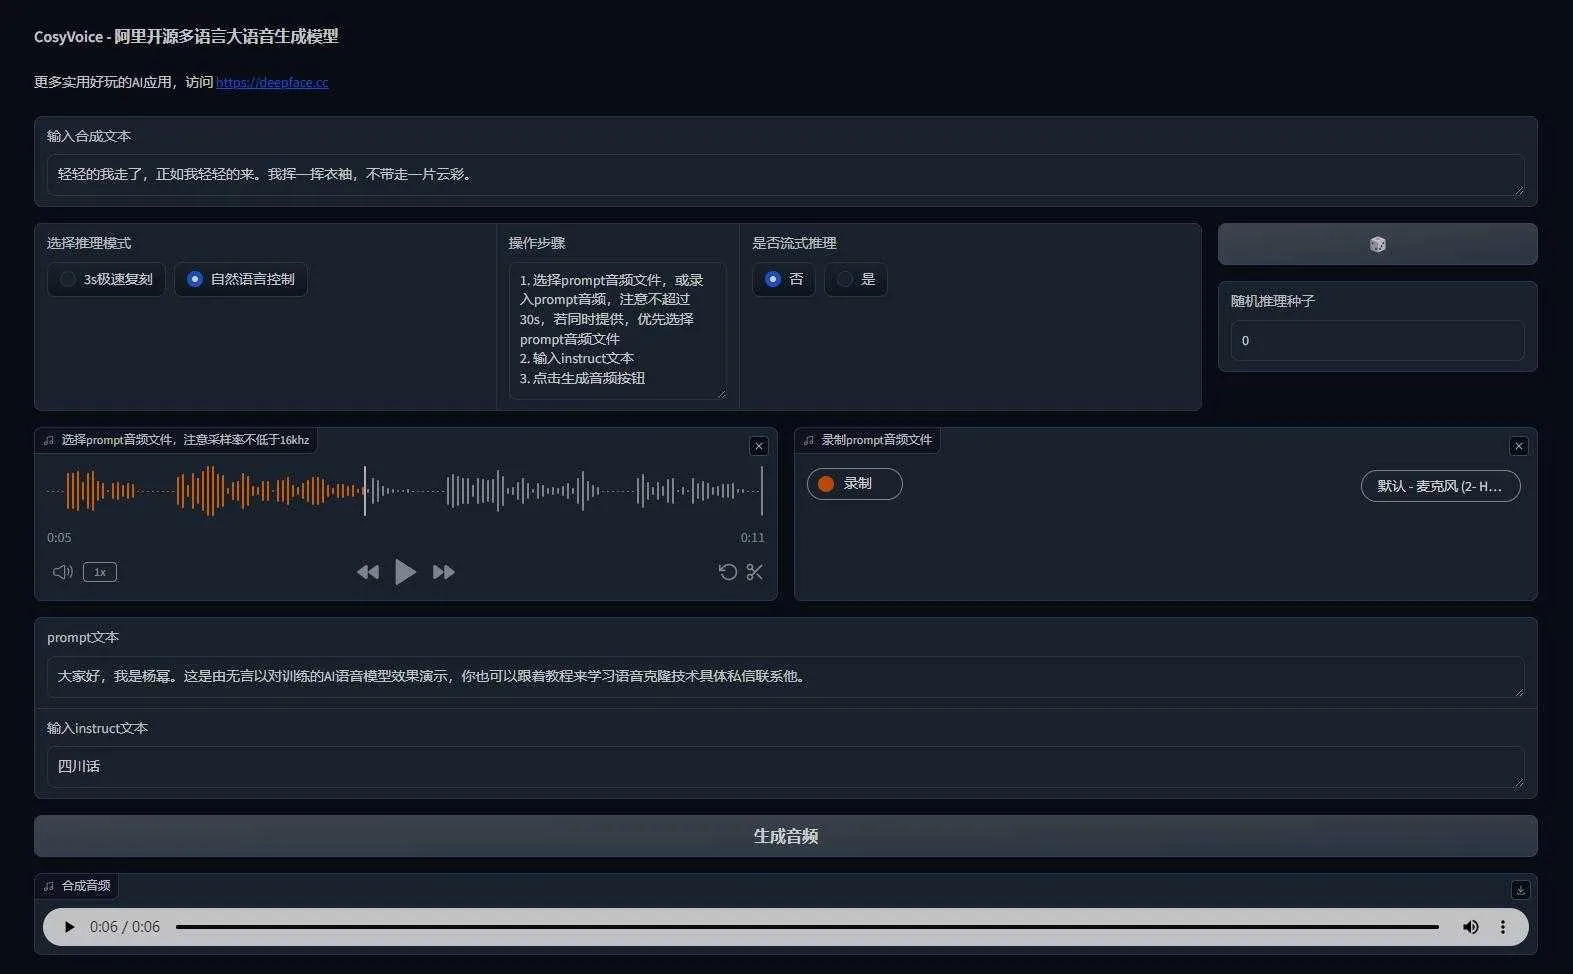Click the 合成音频 panel label
Viewport: 1573px width, 974px height.
pyautogui.click(x=86, y=886)
